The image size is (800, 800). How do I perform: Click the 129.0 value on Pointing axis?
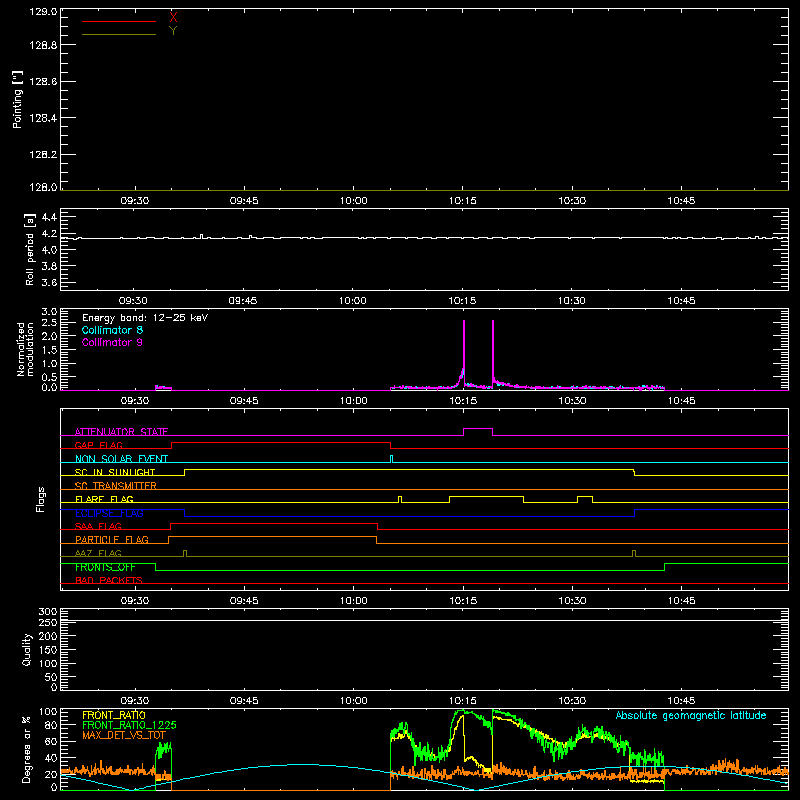pos(43,11)
